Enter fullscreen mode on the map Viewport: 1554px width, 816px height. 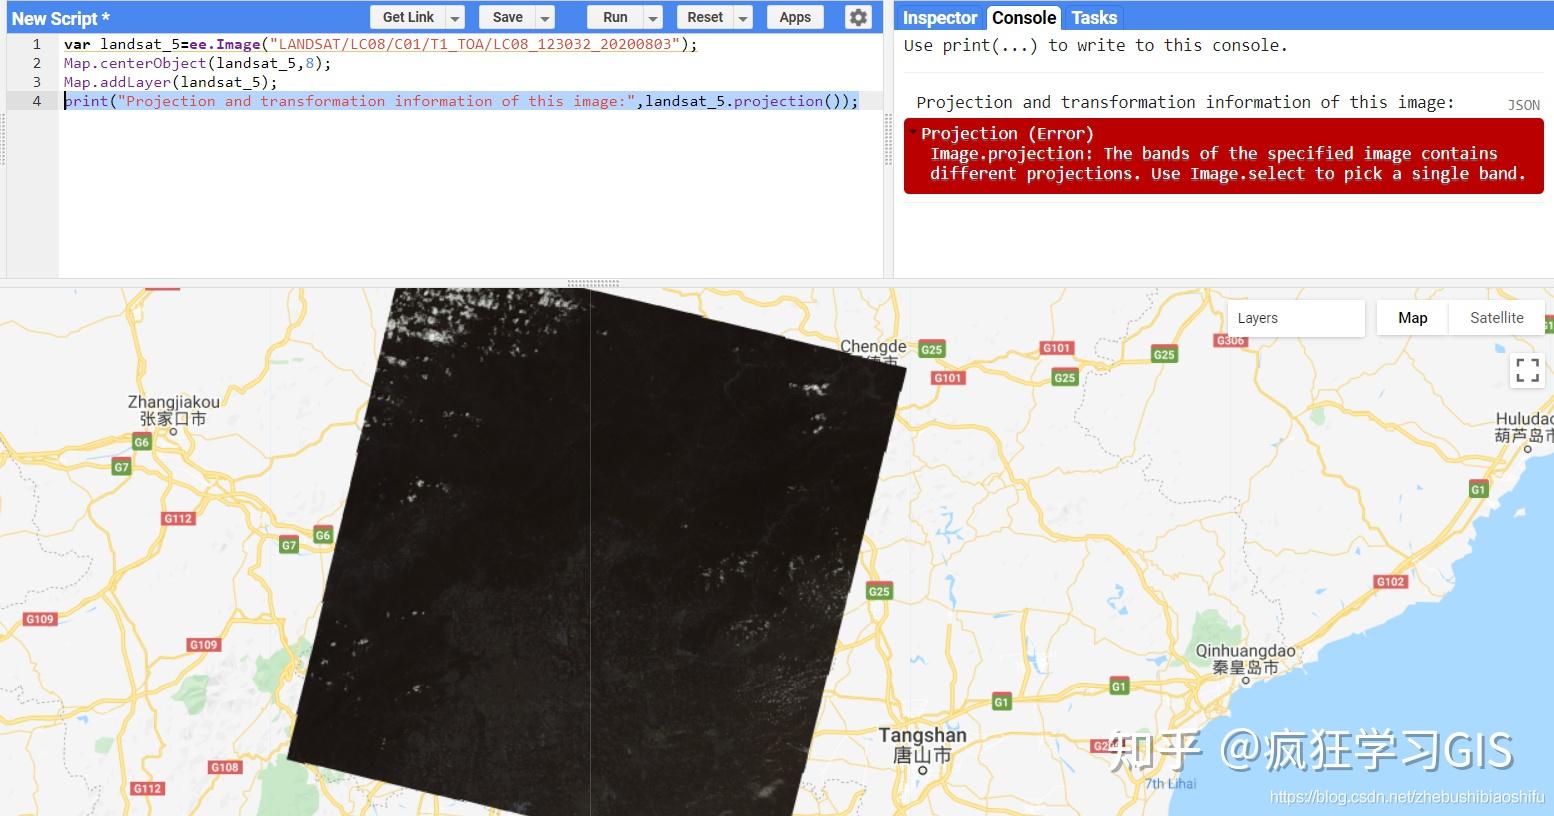[x=1527, y=369]
